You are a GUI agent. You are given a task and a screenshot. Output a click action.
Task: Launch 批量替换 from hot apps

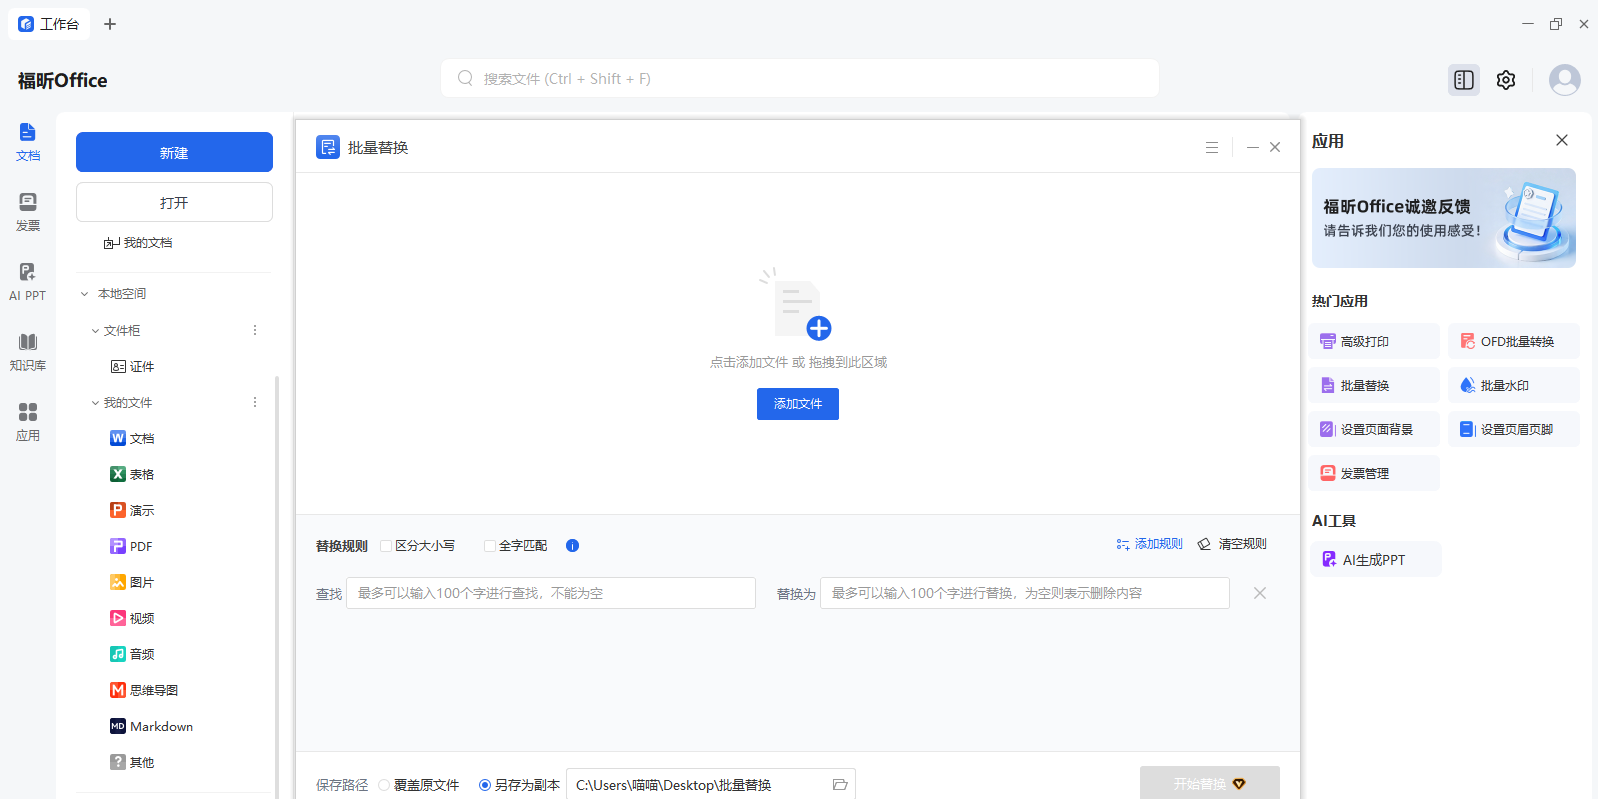click(1374, 385)
